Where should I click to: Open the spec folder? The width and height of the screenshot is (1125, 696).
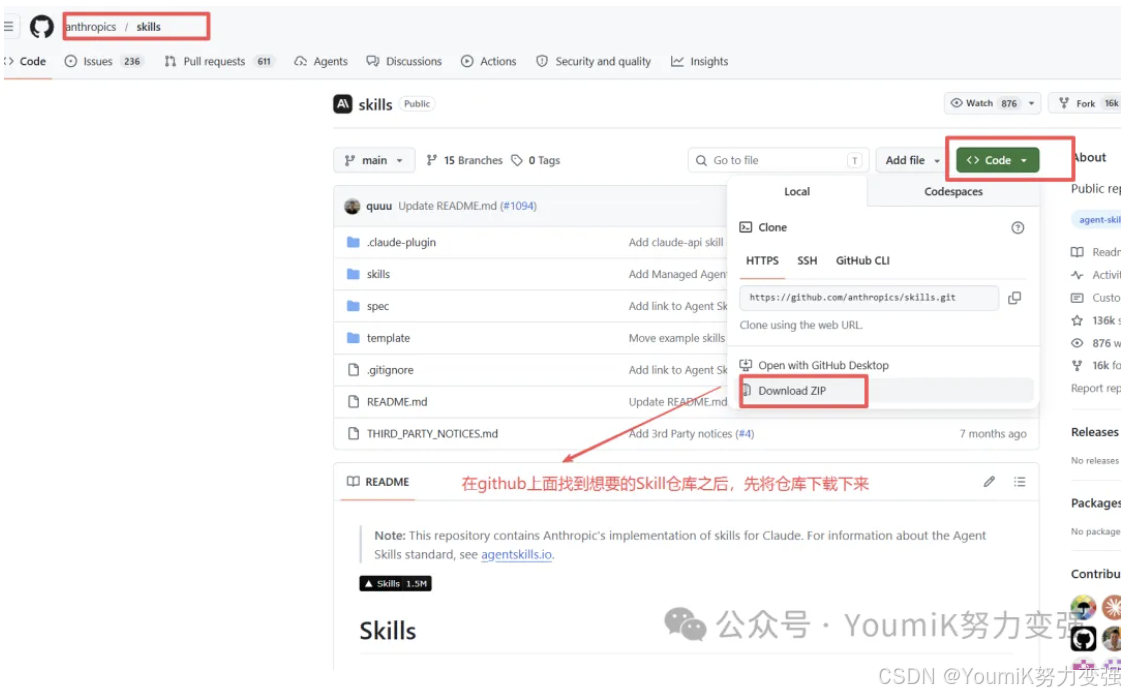click(x=377, y=306)
